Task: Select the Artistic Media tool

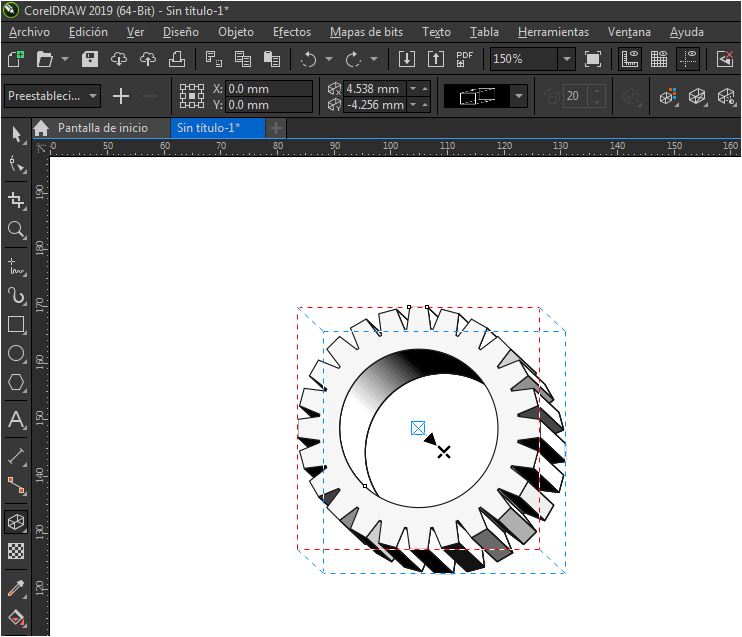Action: (x=17, y=296)
